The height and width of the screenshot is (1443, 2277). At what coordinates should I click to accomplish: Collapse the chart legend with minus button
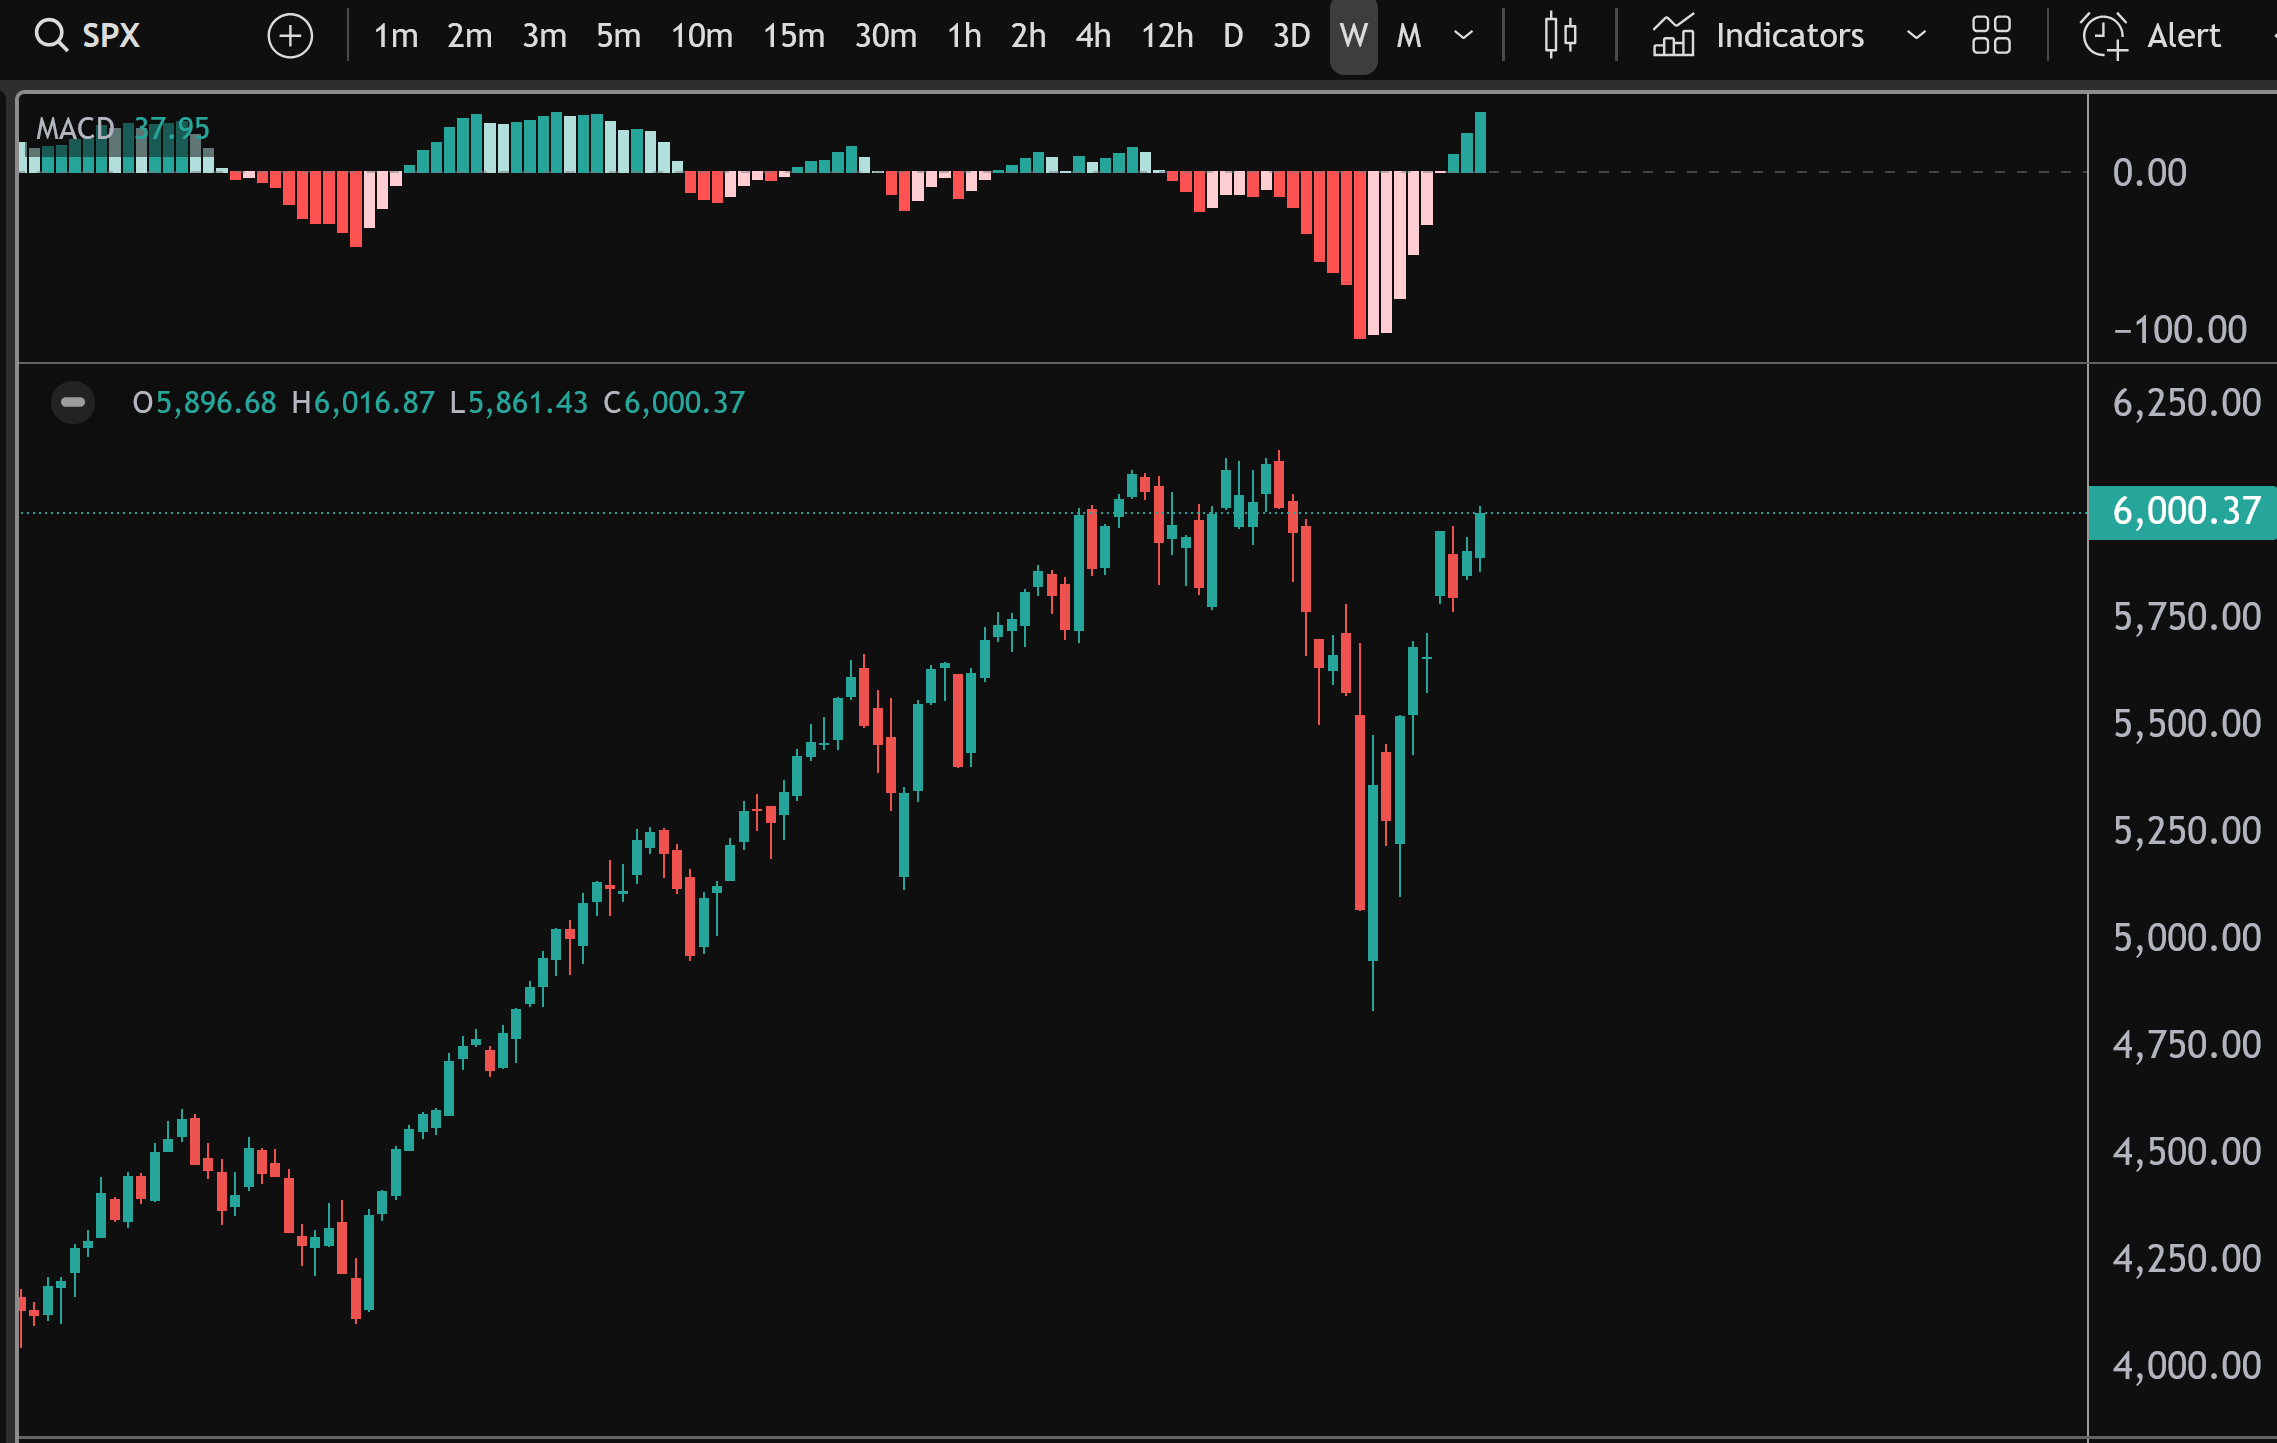pyautogui.click(x=73, y=403)
